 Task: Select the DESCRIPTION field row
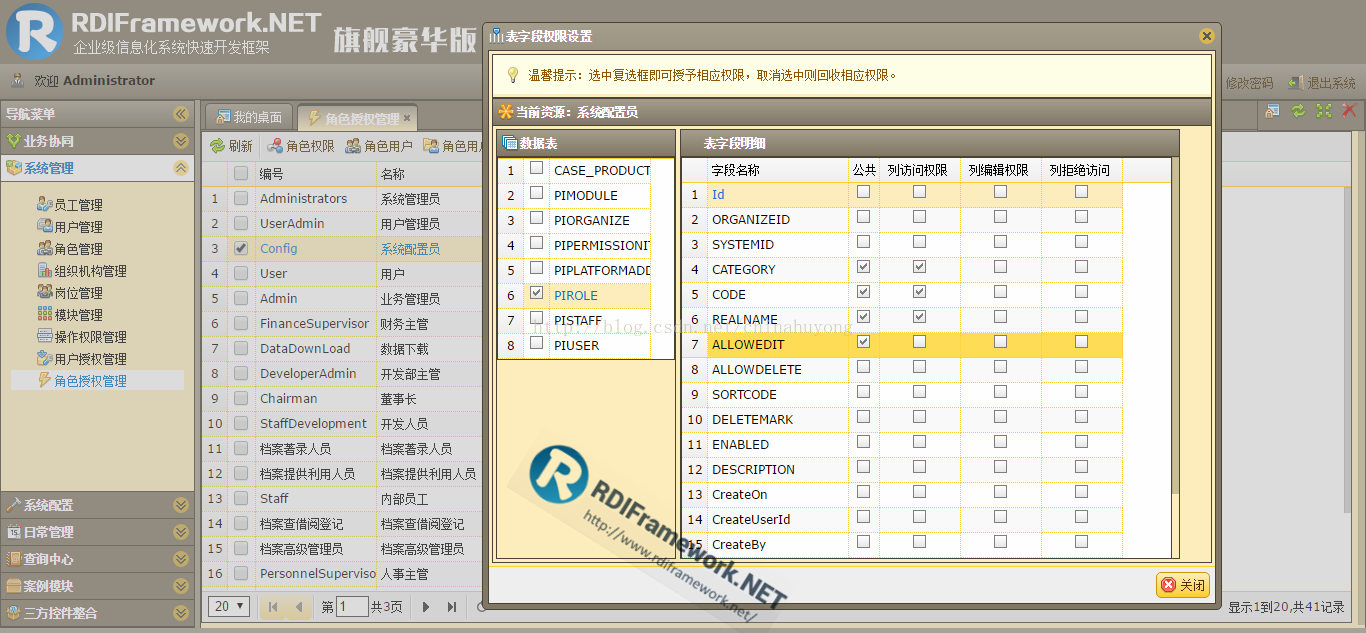(x=902, y=469)
